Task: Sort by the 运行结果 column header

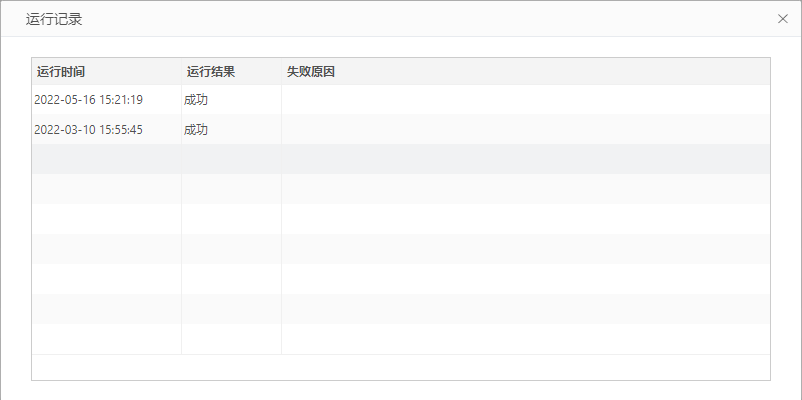Action: [x=211, y=72]
